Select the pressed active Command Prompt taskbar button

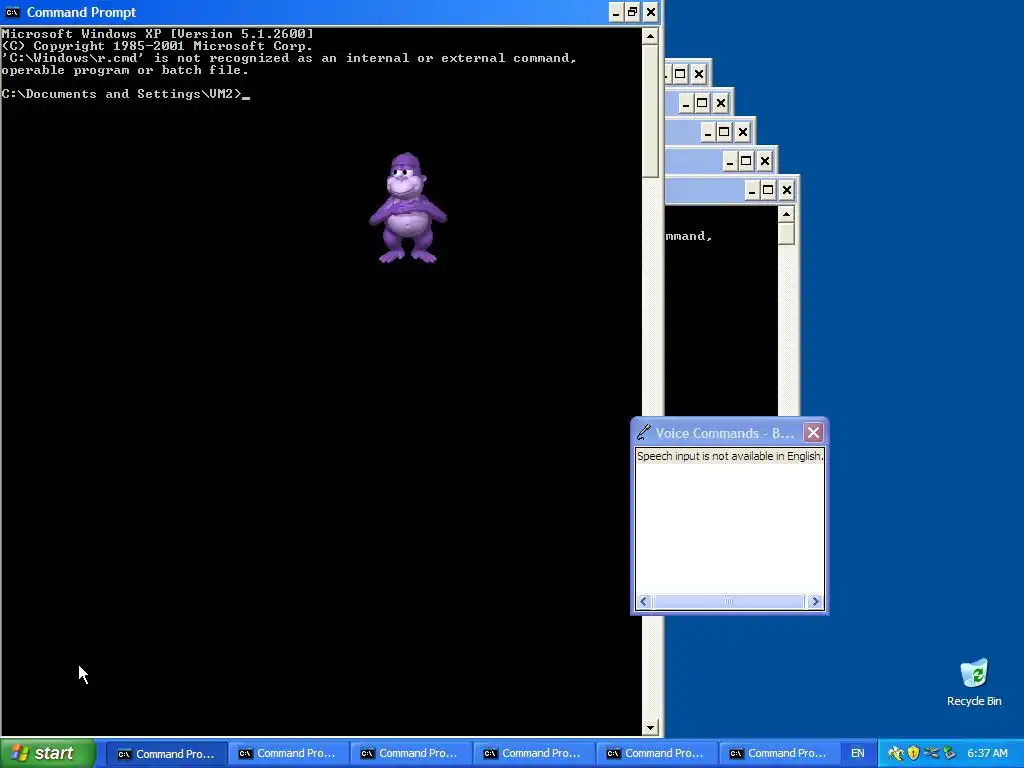pyautogui.click(x=167, y=754)
